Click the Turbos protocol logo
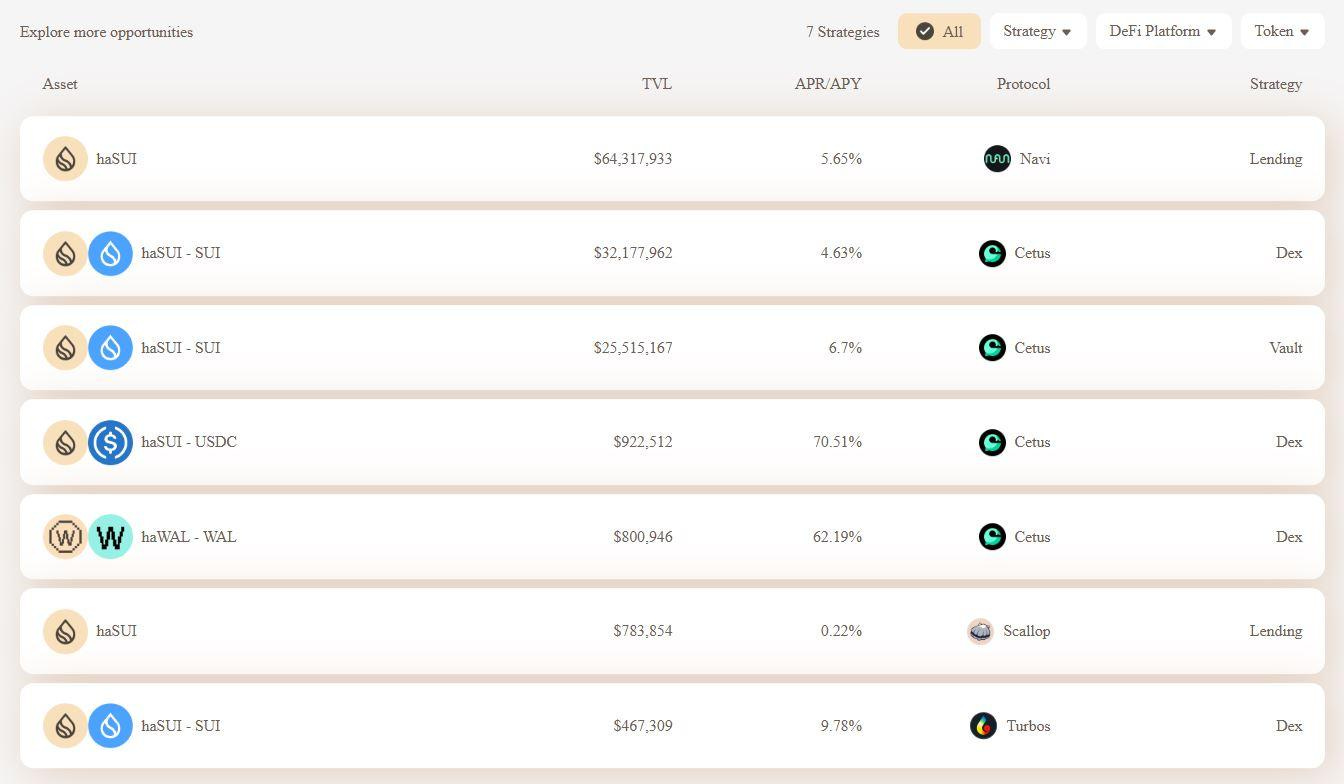The image size is (1344, 784). [x=983, y=726]
